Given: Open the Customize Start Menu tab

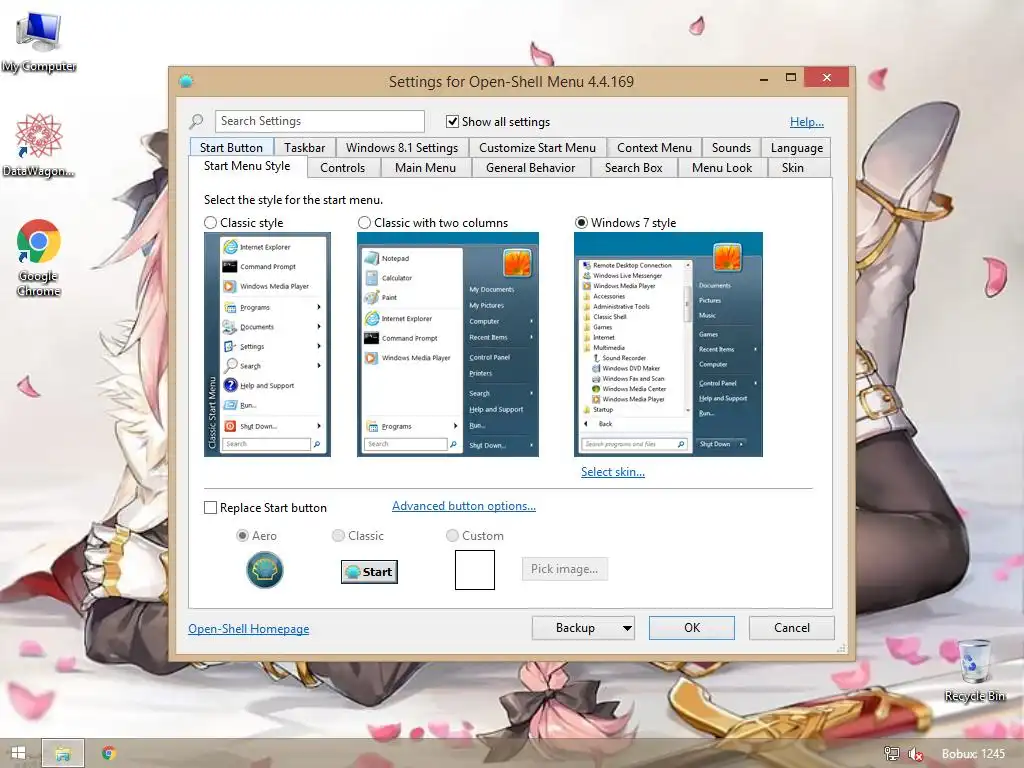Looking at the screenshot, I should click(537, 148).
